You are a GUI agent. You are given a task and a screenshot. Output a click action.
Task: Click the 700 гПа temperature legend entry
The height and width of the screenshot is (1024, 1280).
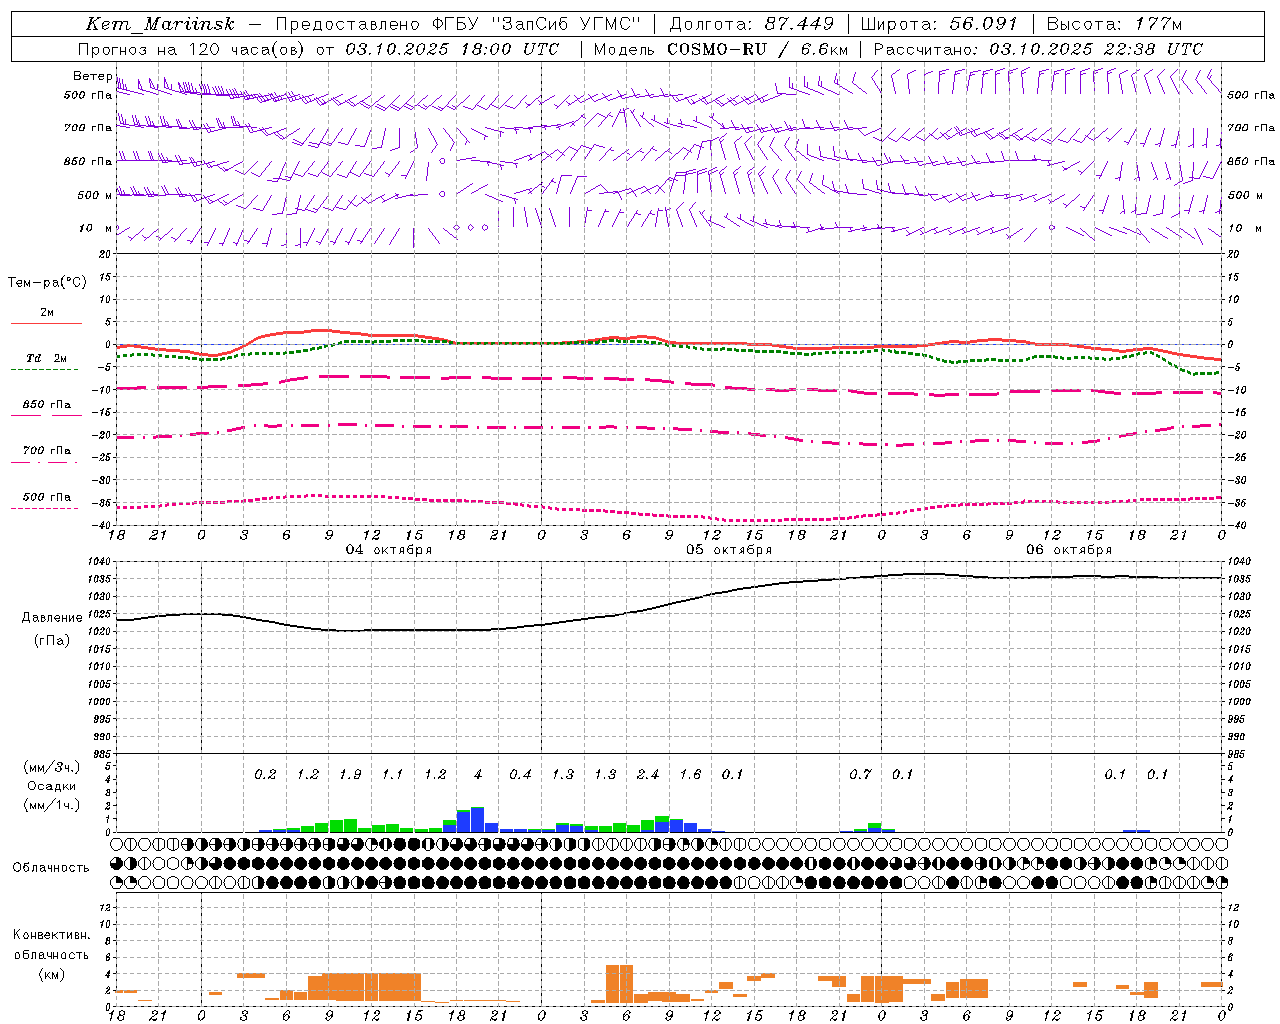click(x=46, y=451)
